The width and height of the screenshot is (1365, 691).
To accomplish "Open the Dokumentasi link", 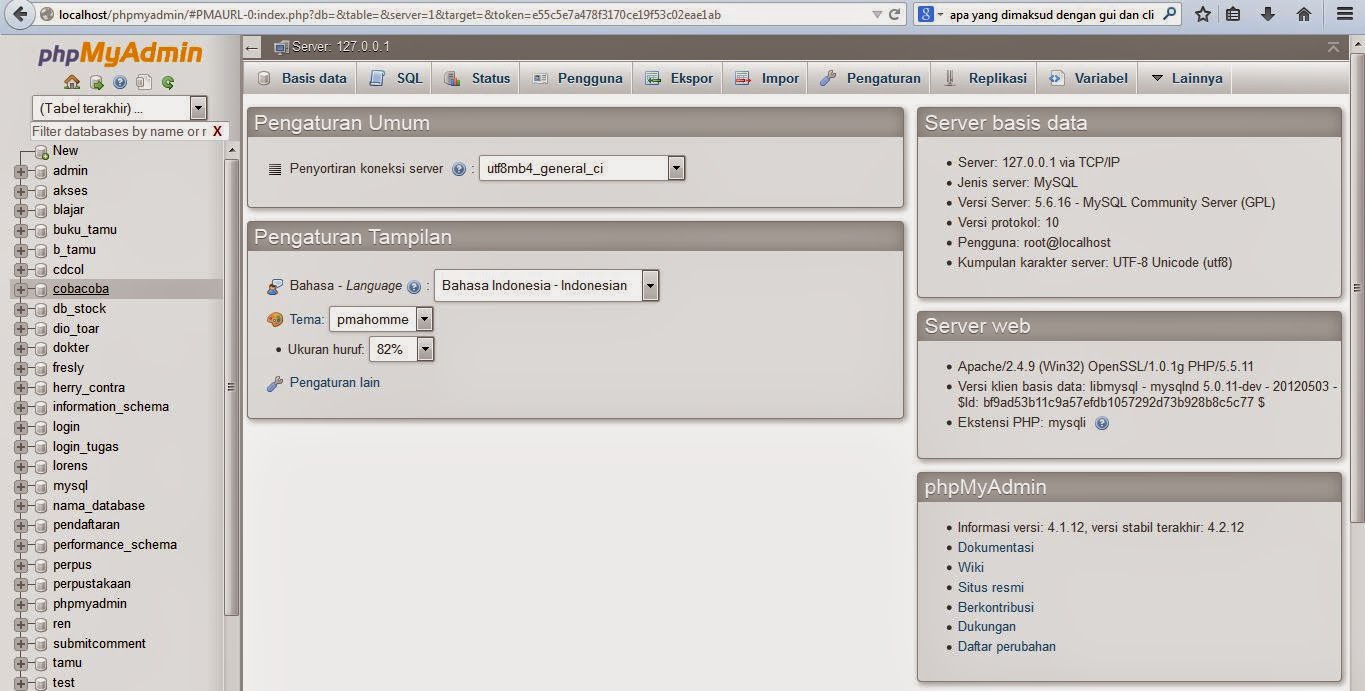I will [996, 547].
